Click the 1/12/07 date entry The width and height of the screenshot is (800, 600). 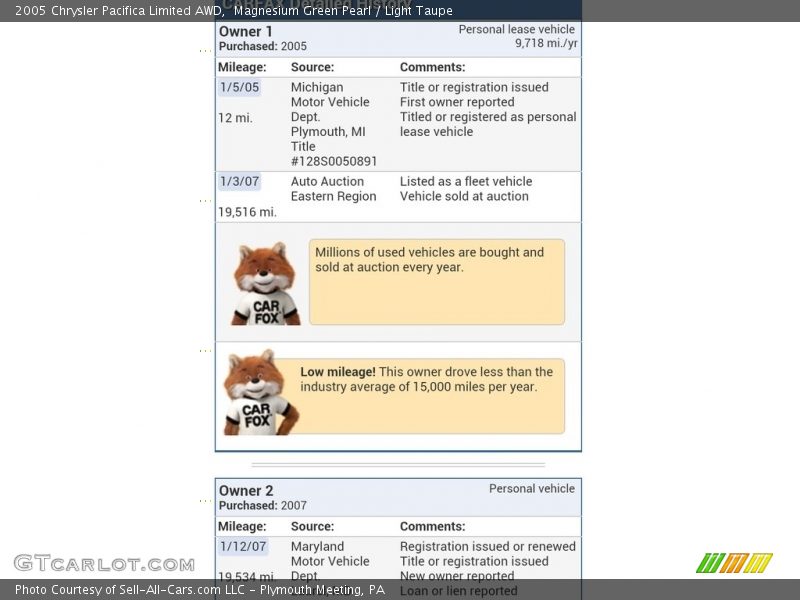click(x=243, y=546)
